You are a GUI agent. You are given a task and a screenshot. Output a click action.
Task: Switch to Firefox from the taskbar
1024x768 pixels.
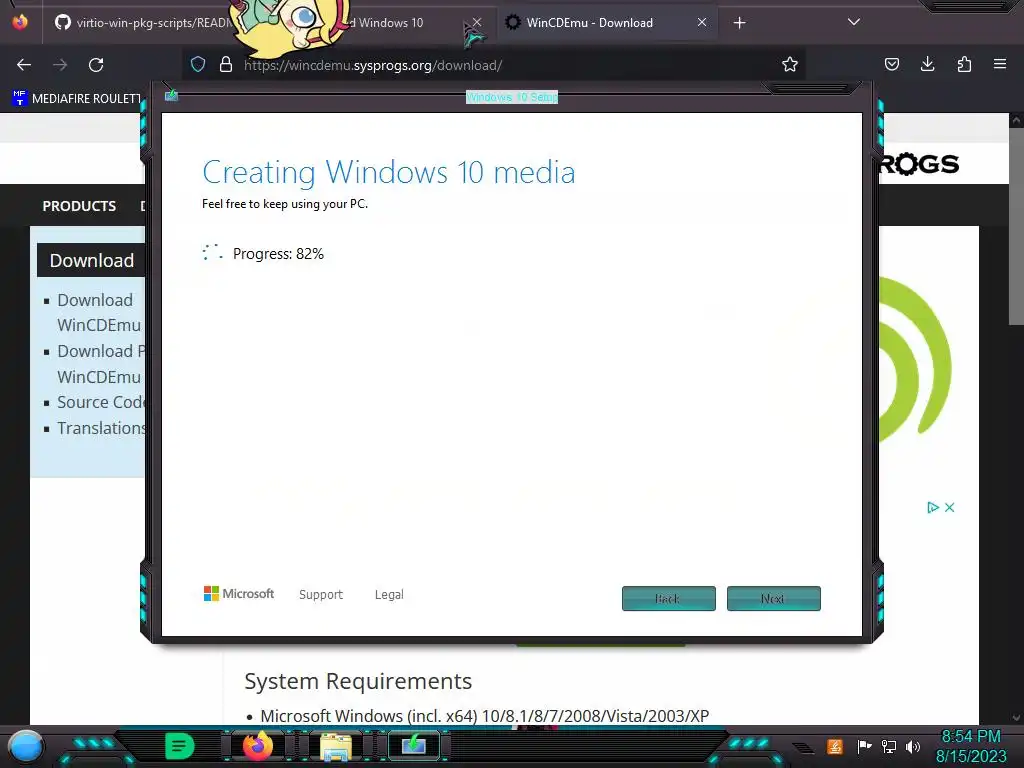[258, 746]
